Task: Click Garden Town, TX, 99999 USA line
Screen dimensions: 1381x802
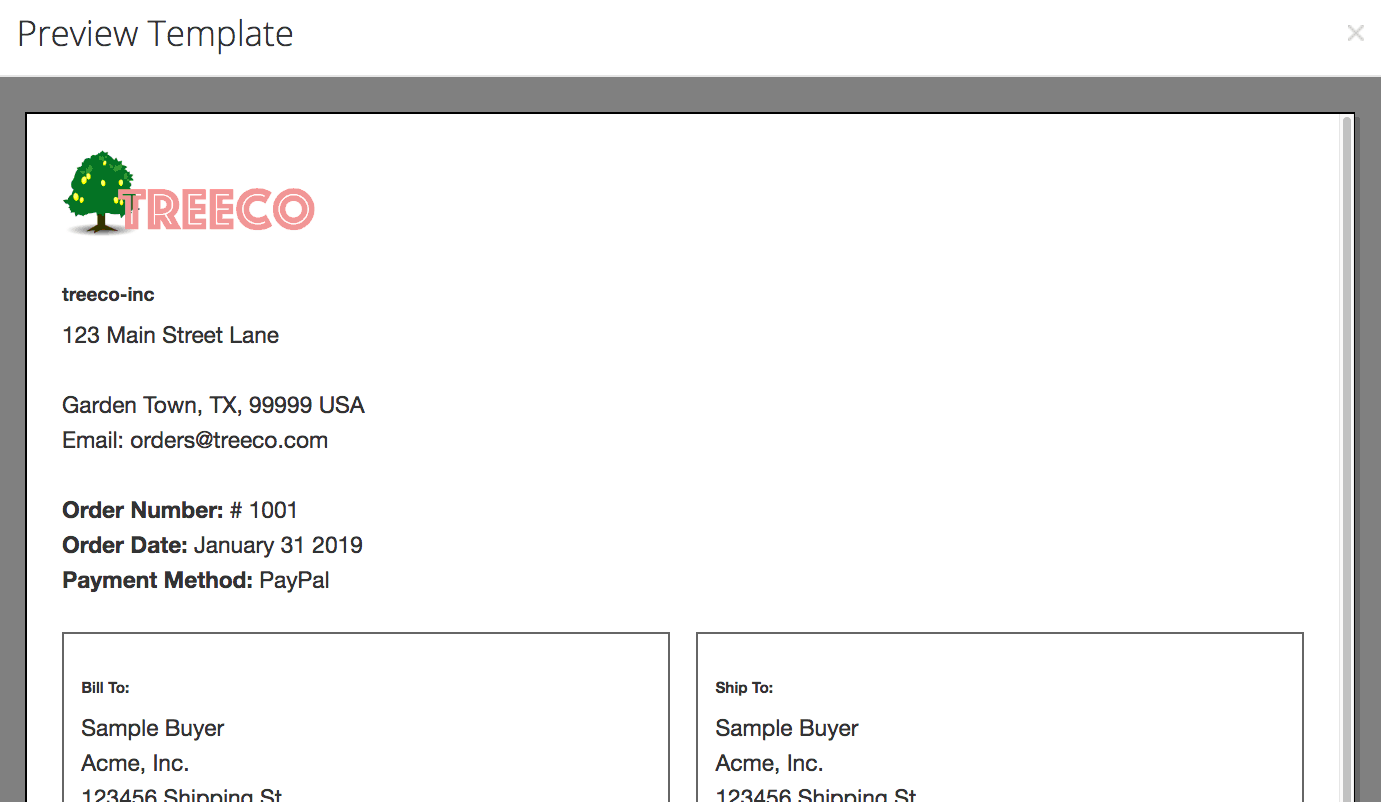Action: click(213, 405)
